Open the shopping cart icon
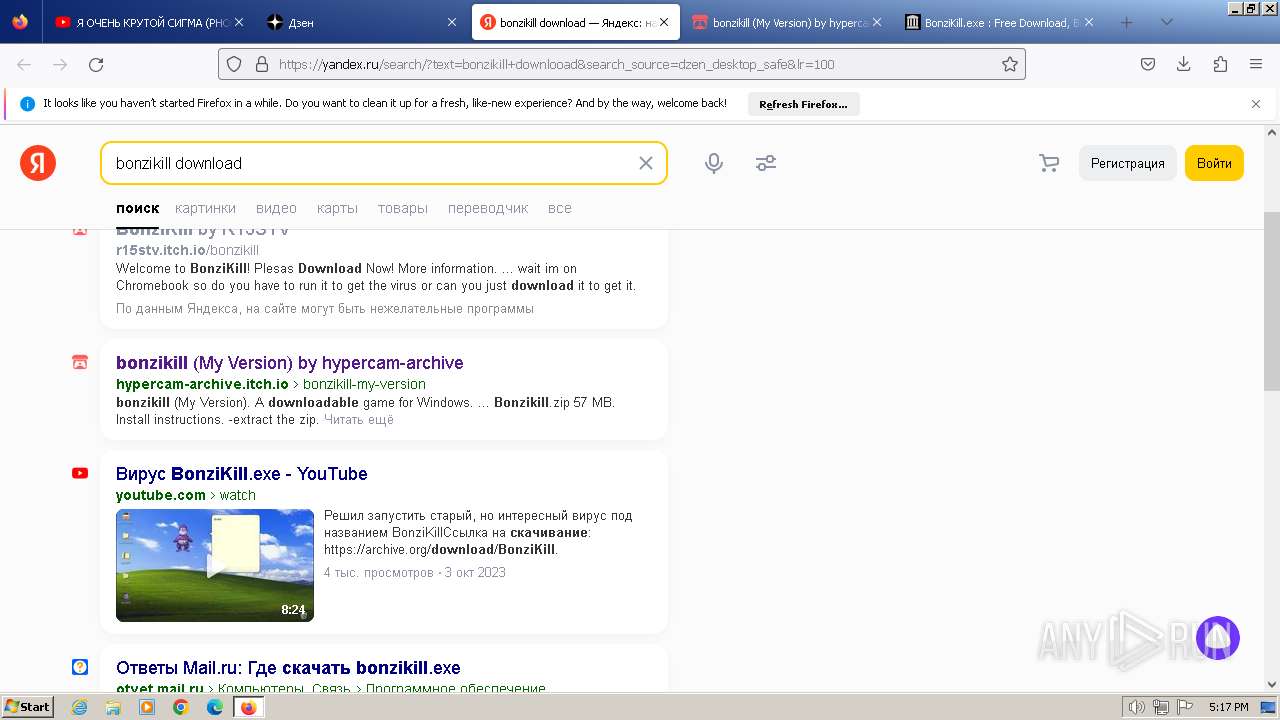The height and width of the screenshot is (720, 1280). [1049, 163]
